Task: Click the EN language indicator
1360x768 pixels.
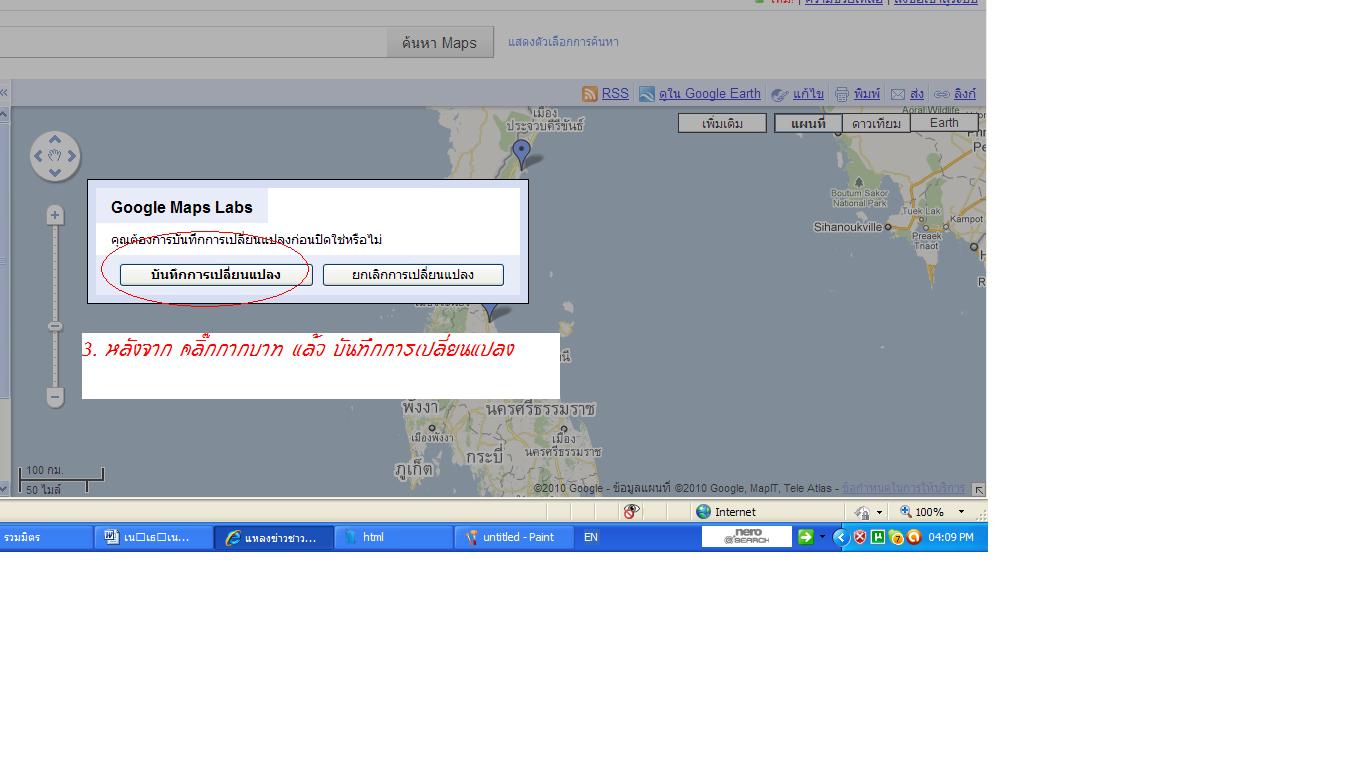Action: (x=591, y=537)
